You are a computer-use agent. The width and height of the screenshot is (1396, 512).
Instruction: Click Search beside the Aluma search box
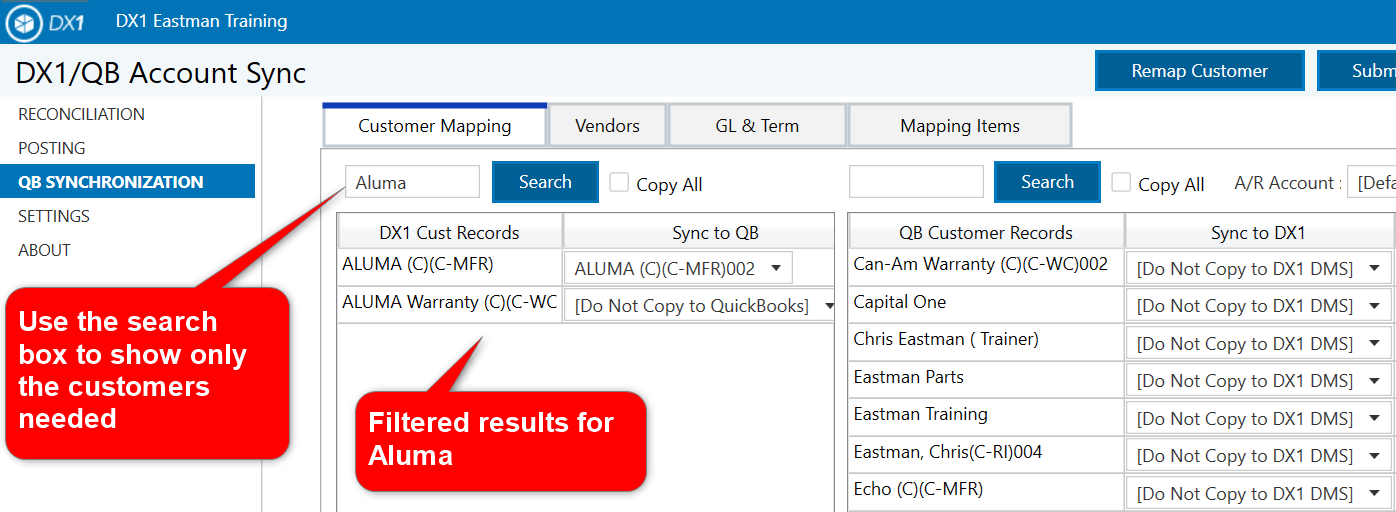pos(545,182)
